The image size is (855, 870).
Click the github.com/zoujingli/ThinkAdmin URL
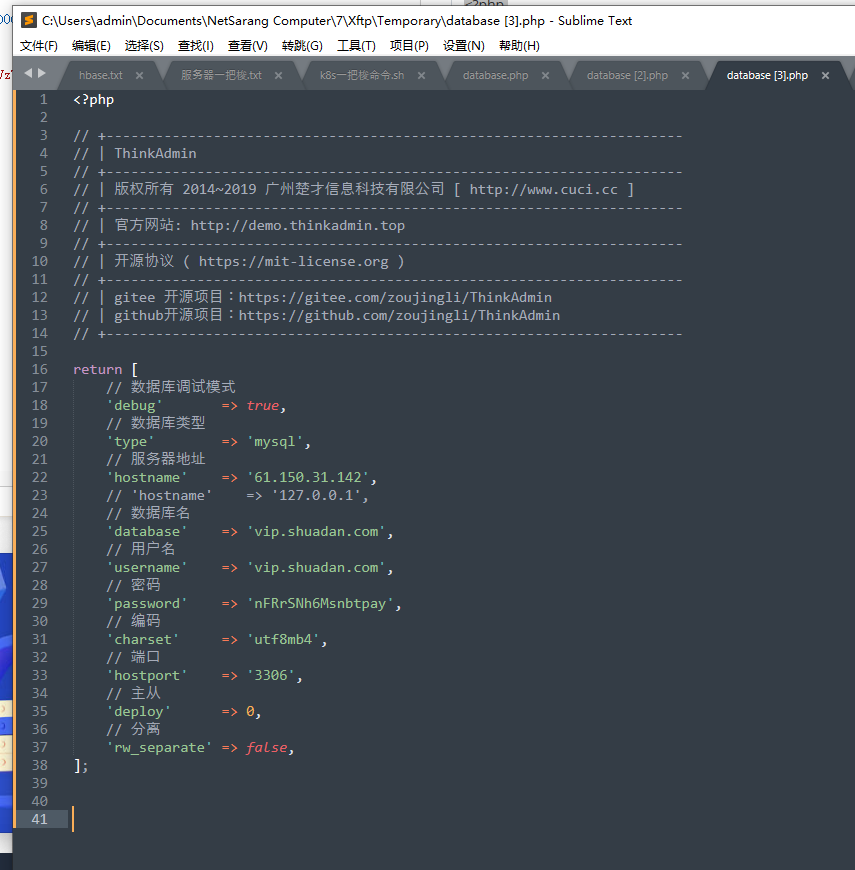pos(399,316)
